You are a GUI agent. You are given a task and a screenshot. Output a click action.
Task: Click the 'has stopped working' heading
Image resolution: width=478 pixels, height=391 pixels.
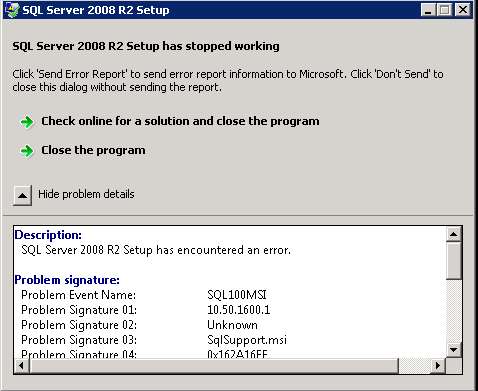[146, 46]
